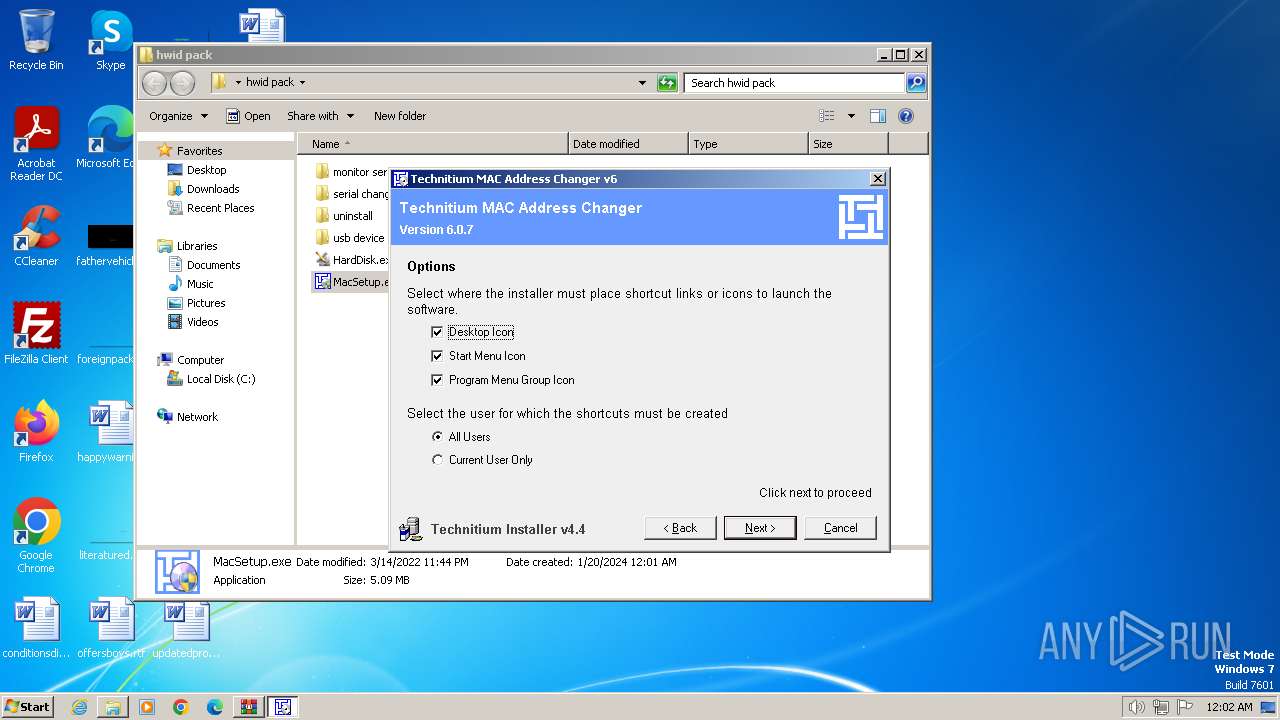1280x720 pixels.
Task: Select HardDisk.exe file
Action: [352, 260]
